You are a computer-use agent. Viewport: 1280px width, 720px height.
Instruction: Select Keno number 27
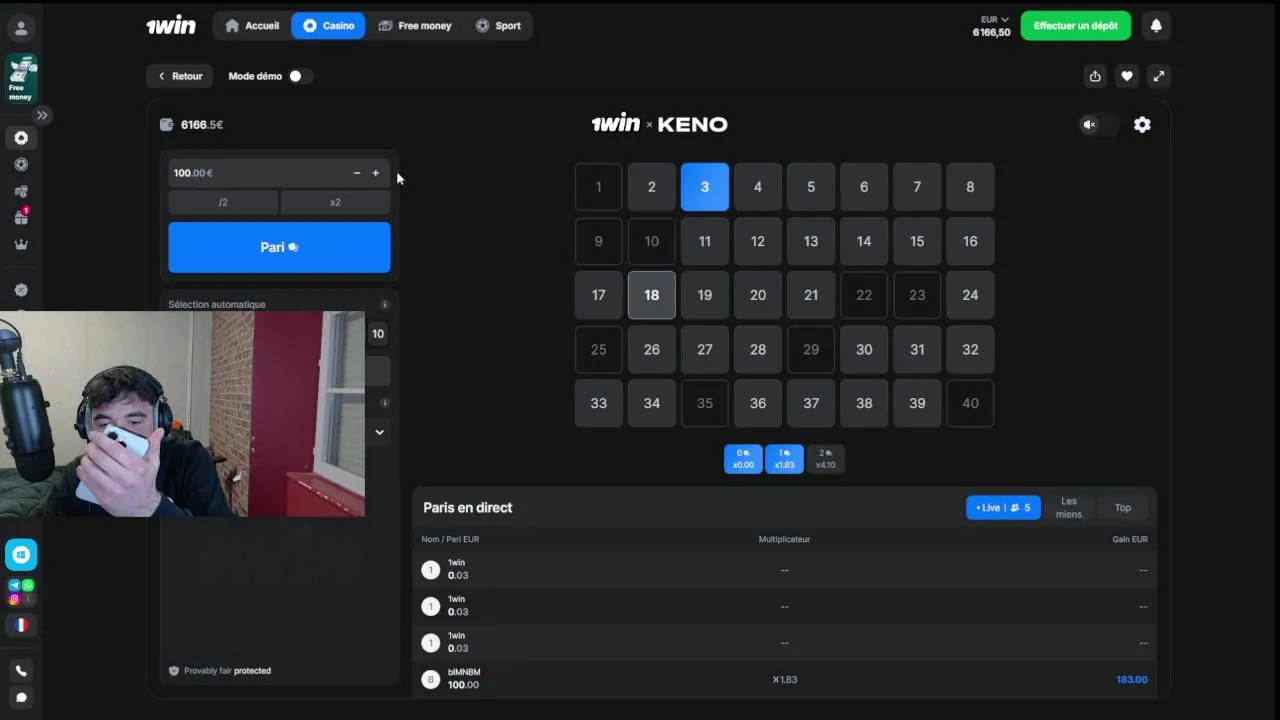pos(705,349)
